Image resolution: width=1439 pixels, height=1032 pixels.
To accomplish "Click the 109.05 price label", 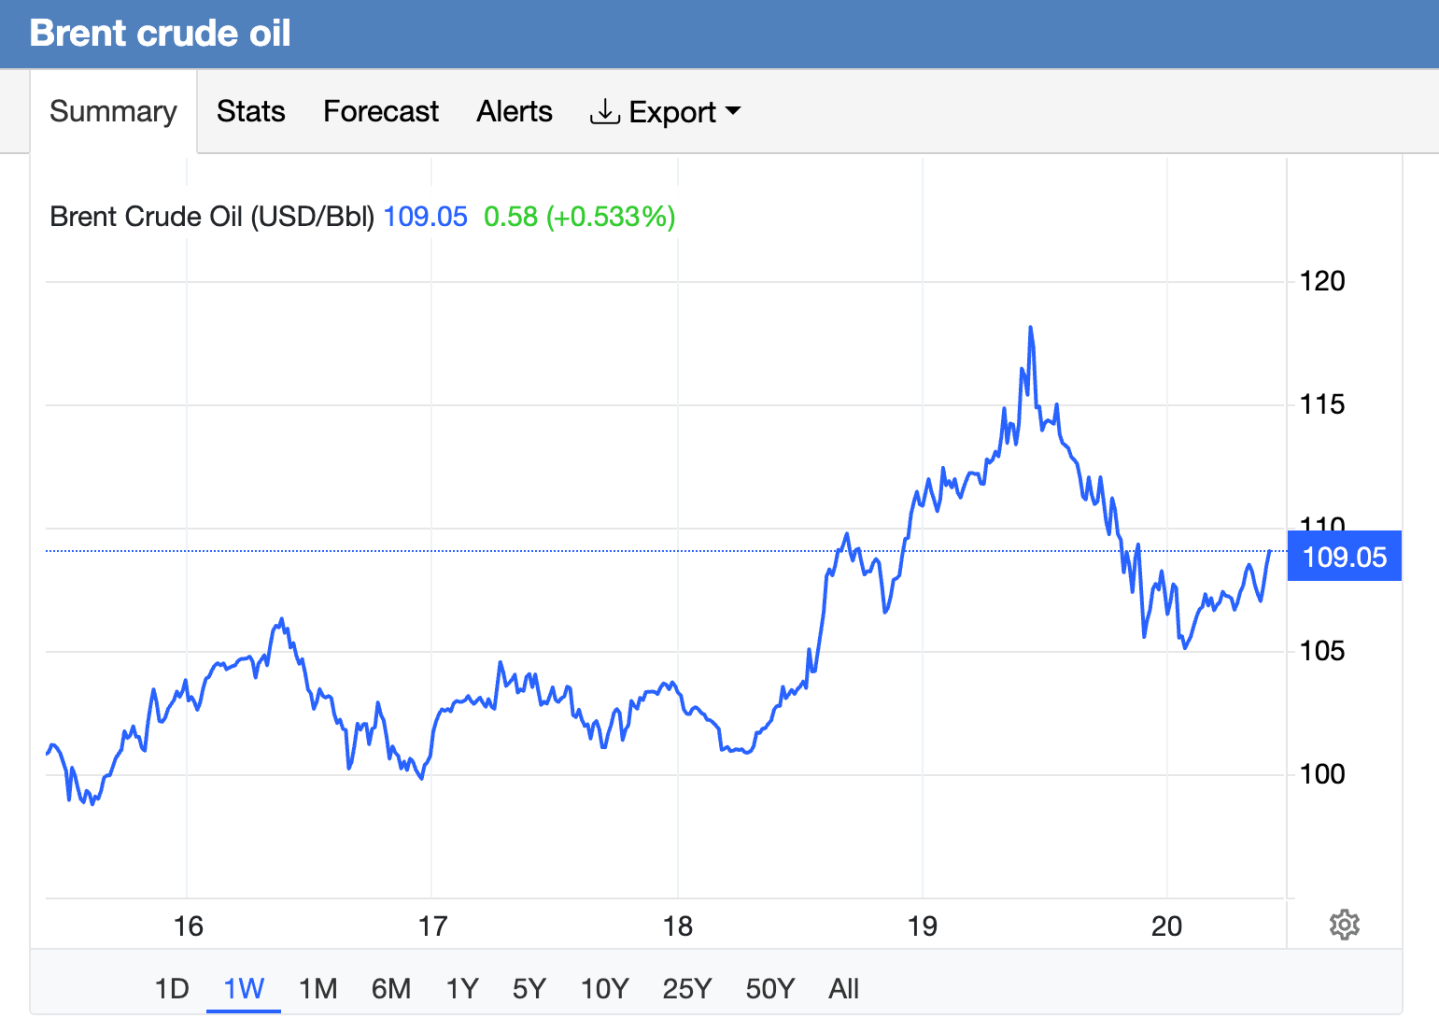I will 1344,556.
